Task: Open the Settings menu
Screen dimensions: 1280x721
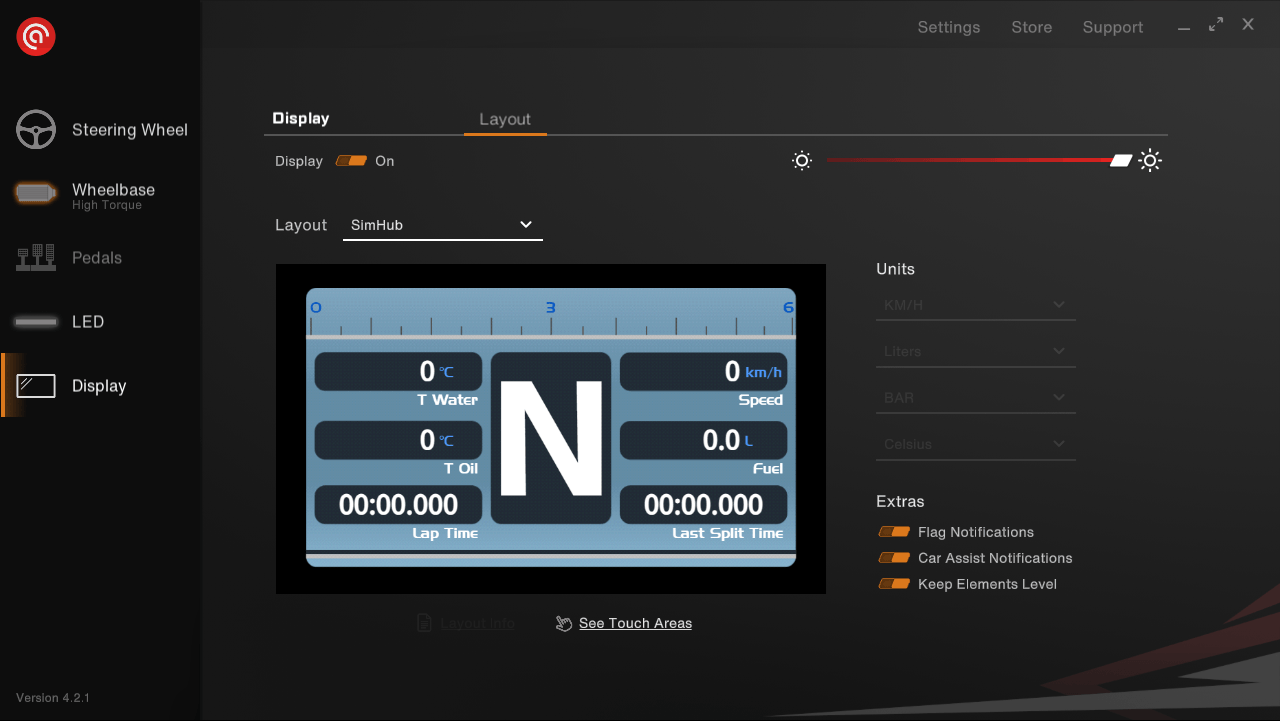Action: pyautogui.click(x=948, y=27)
